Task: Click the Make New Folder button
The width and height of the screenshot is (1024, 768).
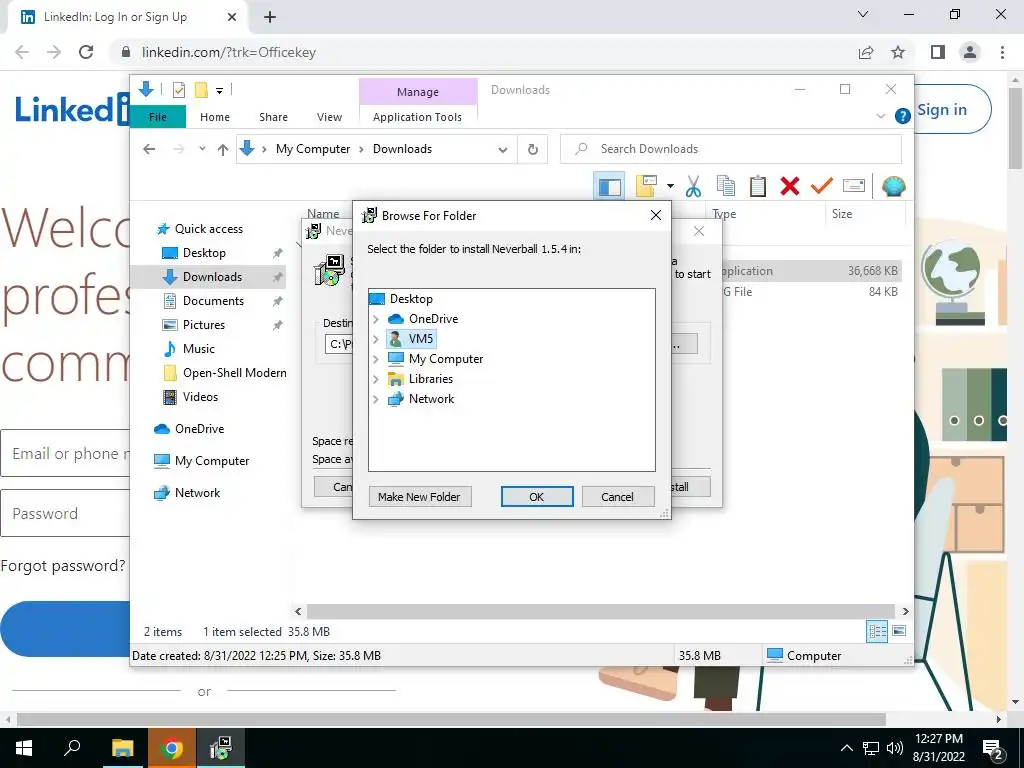Action: 419,497
